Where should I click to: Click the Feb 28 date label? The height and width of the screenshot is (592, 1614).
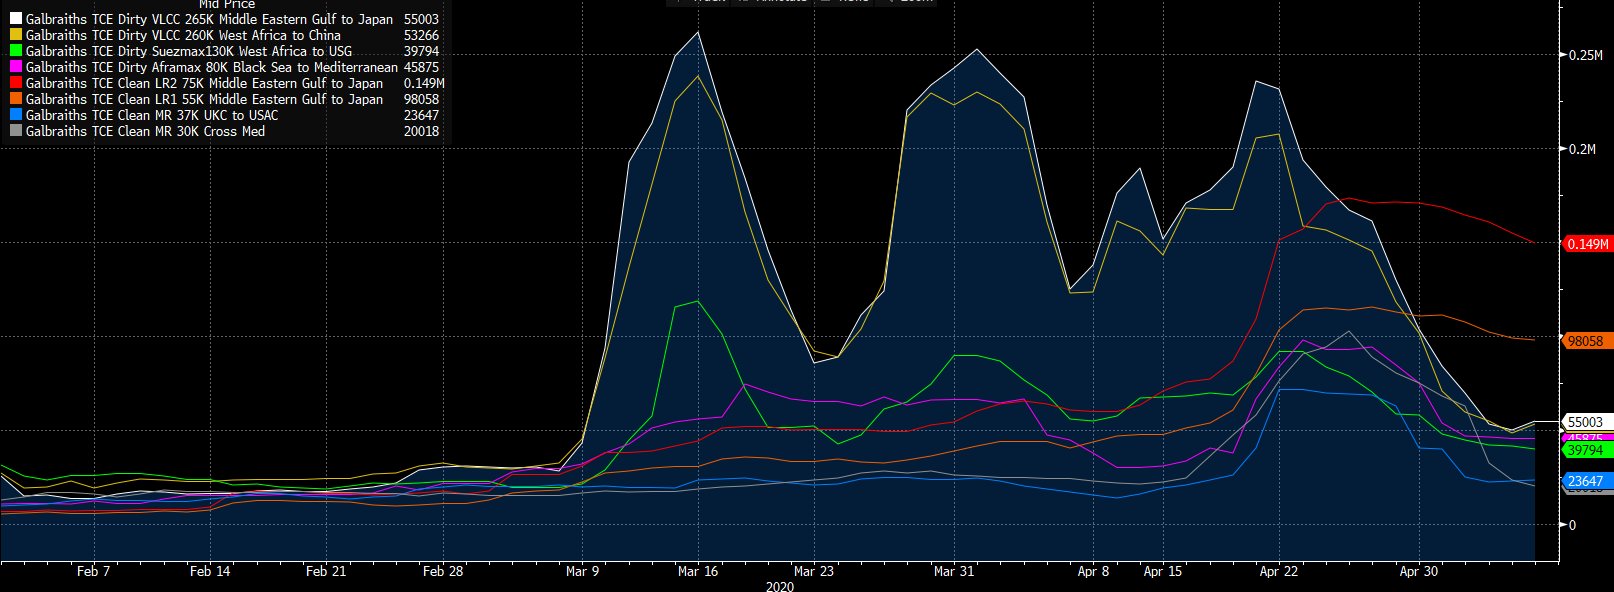point(443,572)
